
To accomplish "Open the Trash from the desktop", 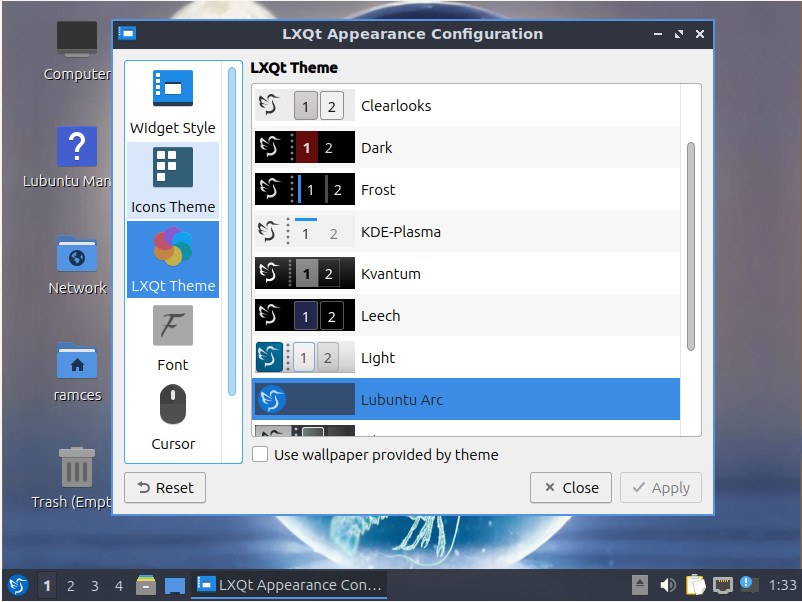I will tap(77, 468).
